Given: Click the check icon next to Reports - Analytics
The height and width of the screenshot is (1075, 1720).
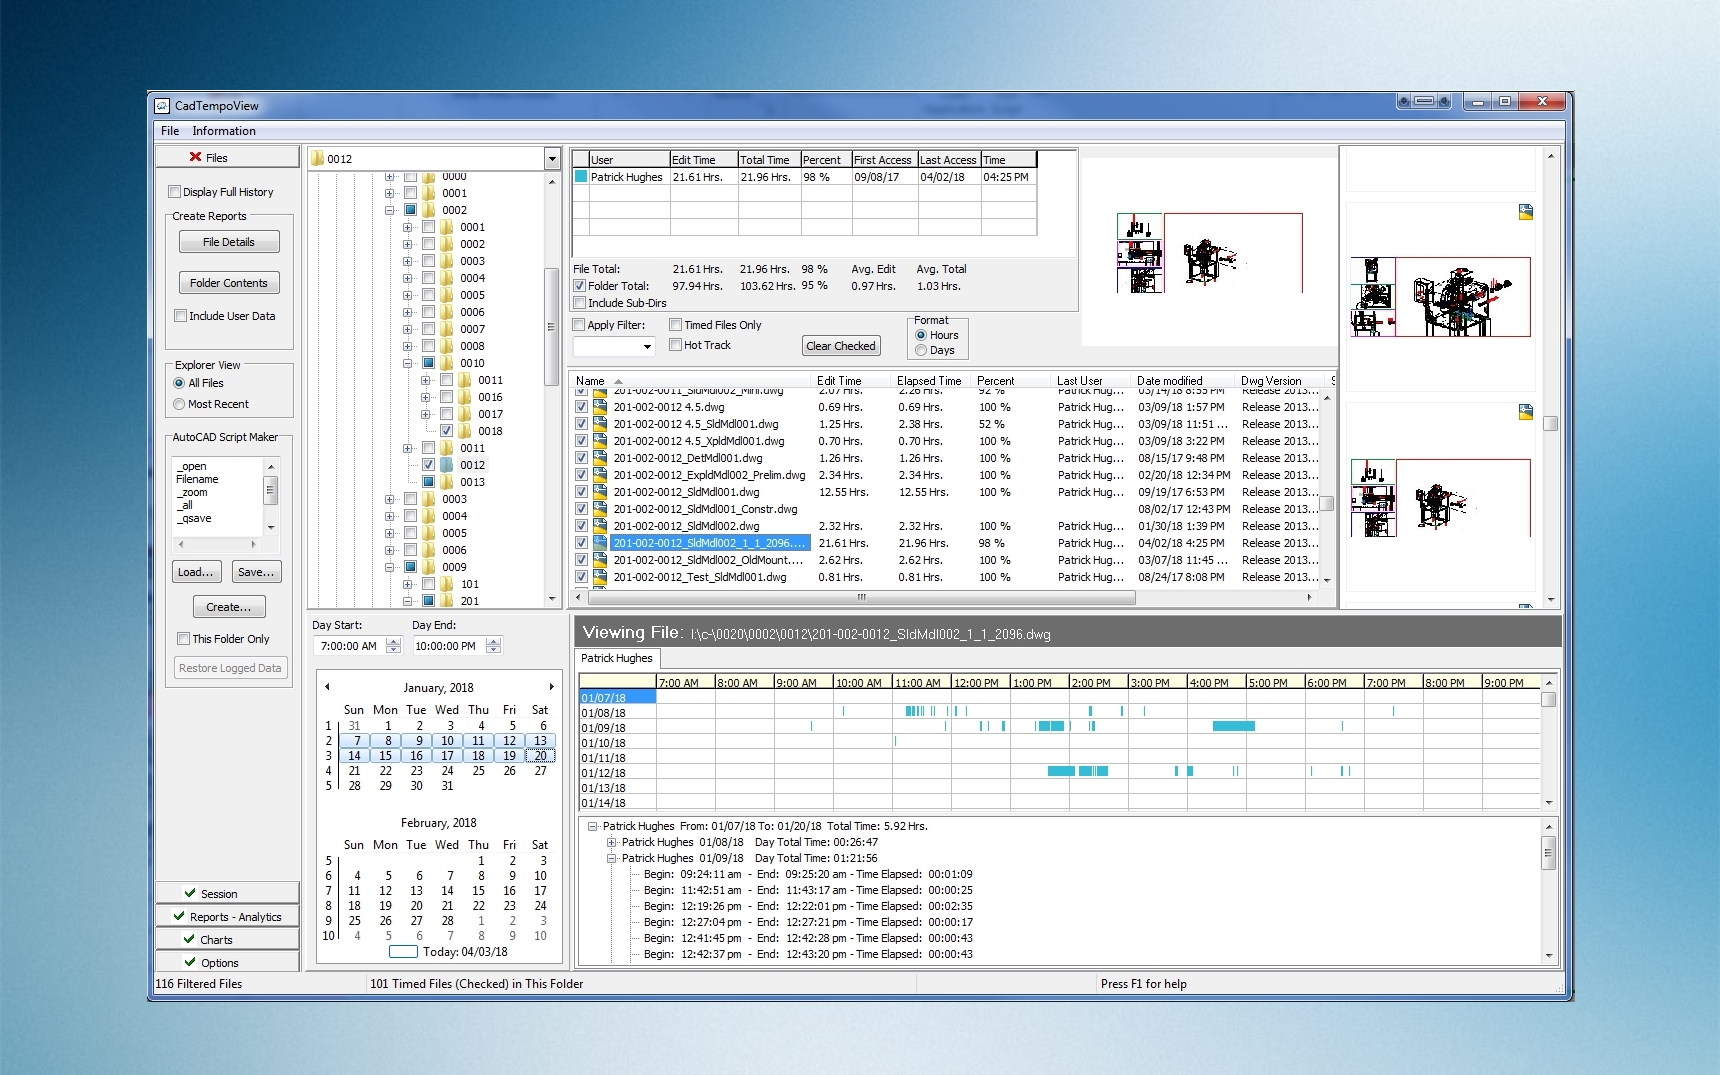Looking at the screenshot, I should [x=179, y=916].
